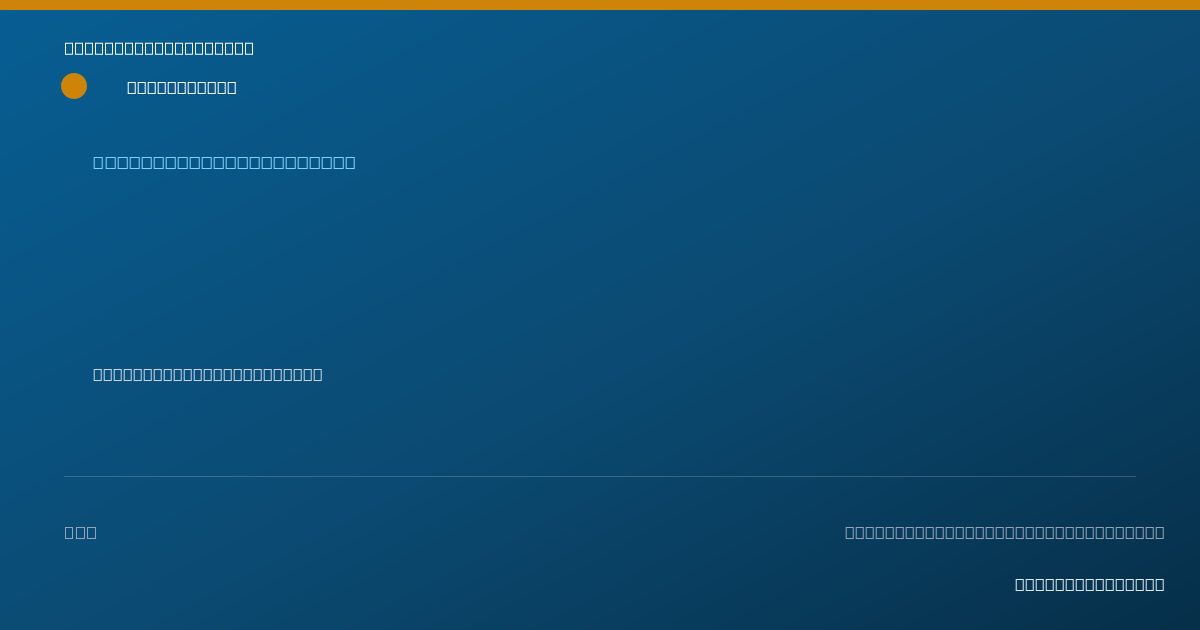Click the long gray footer text line
This screenshot has height=630, width=1200.
click(1005, 532)
